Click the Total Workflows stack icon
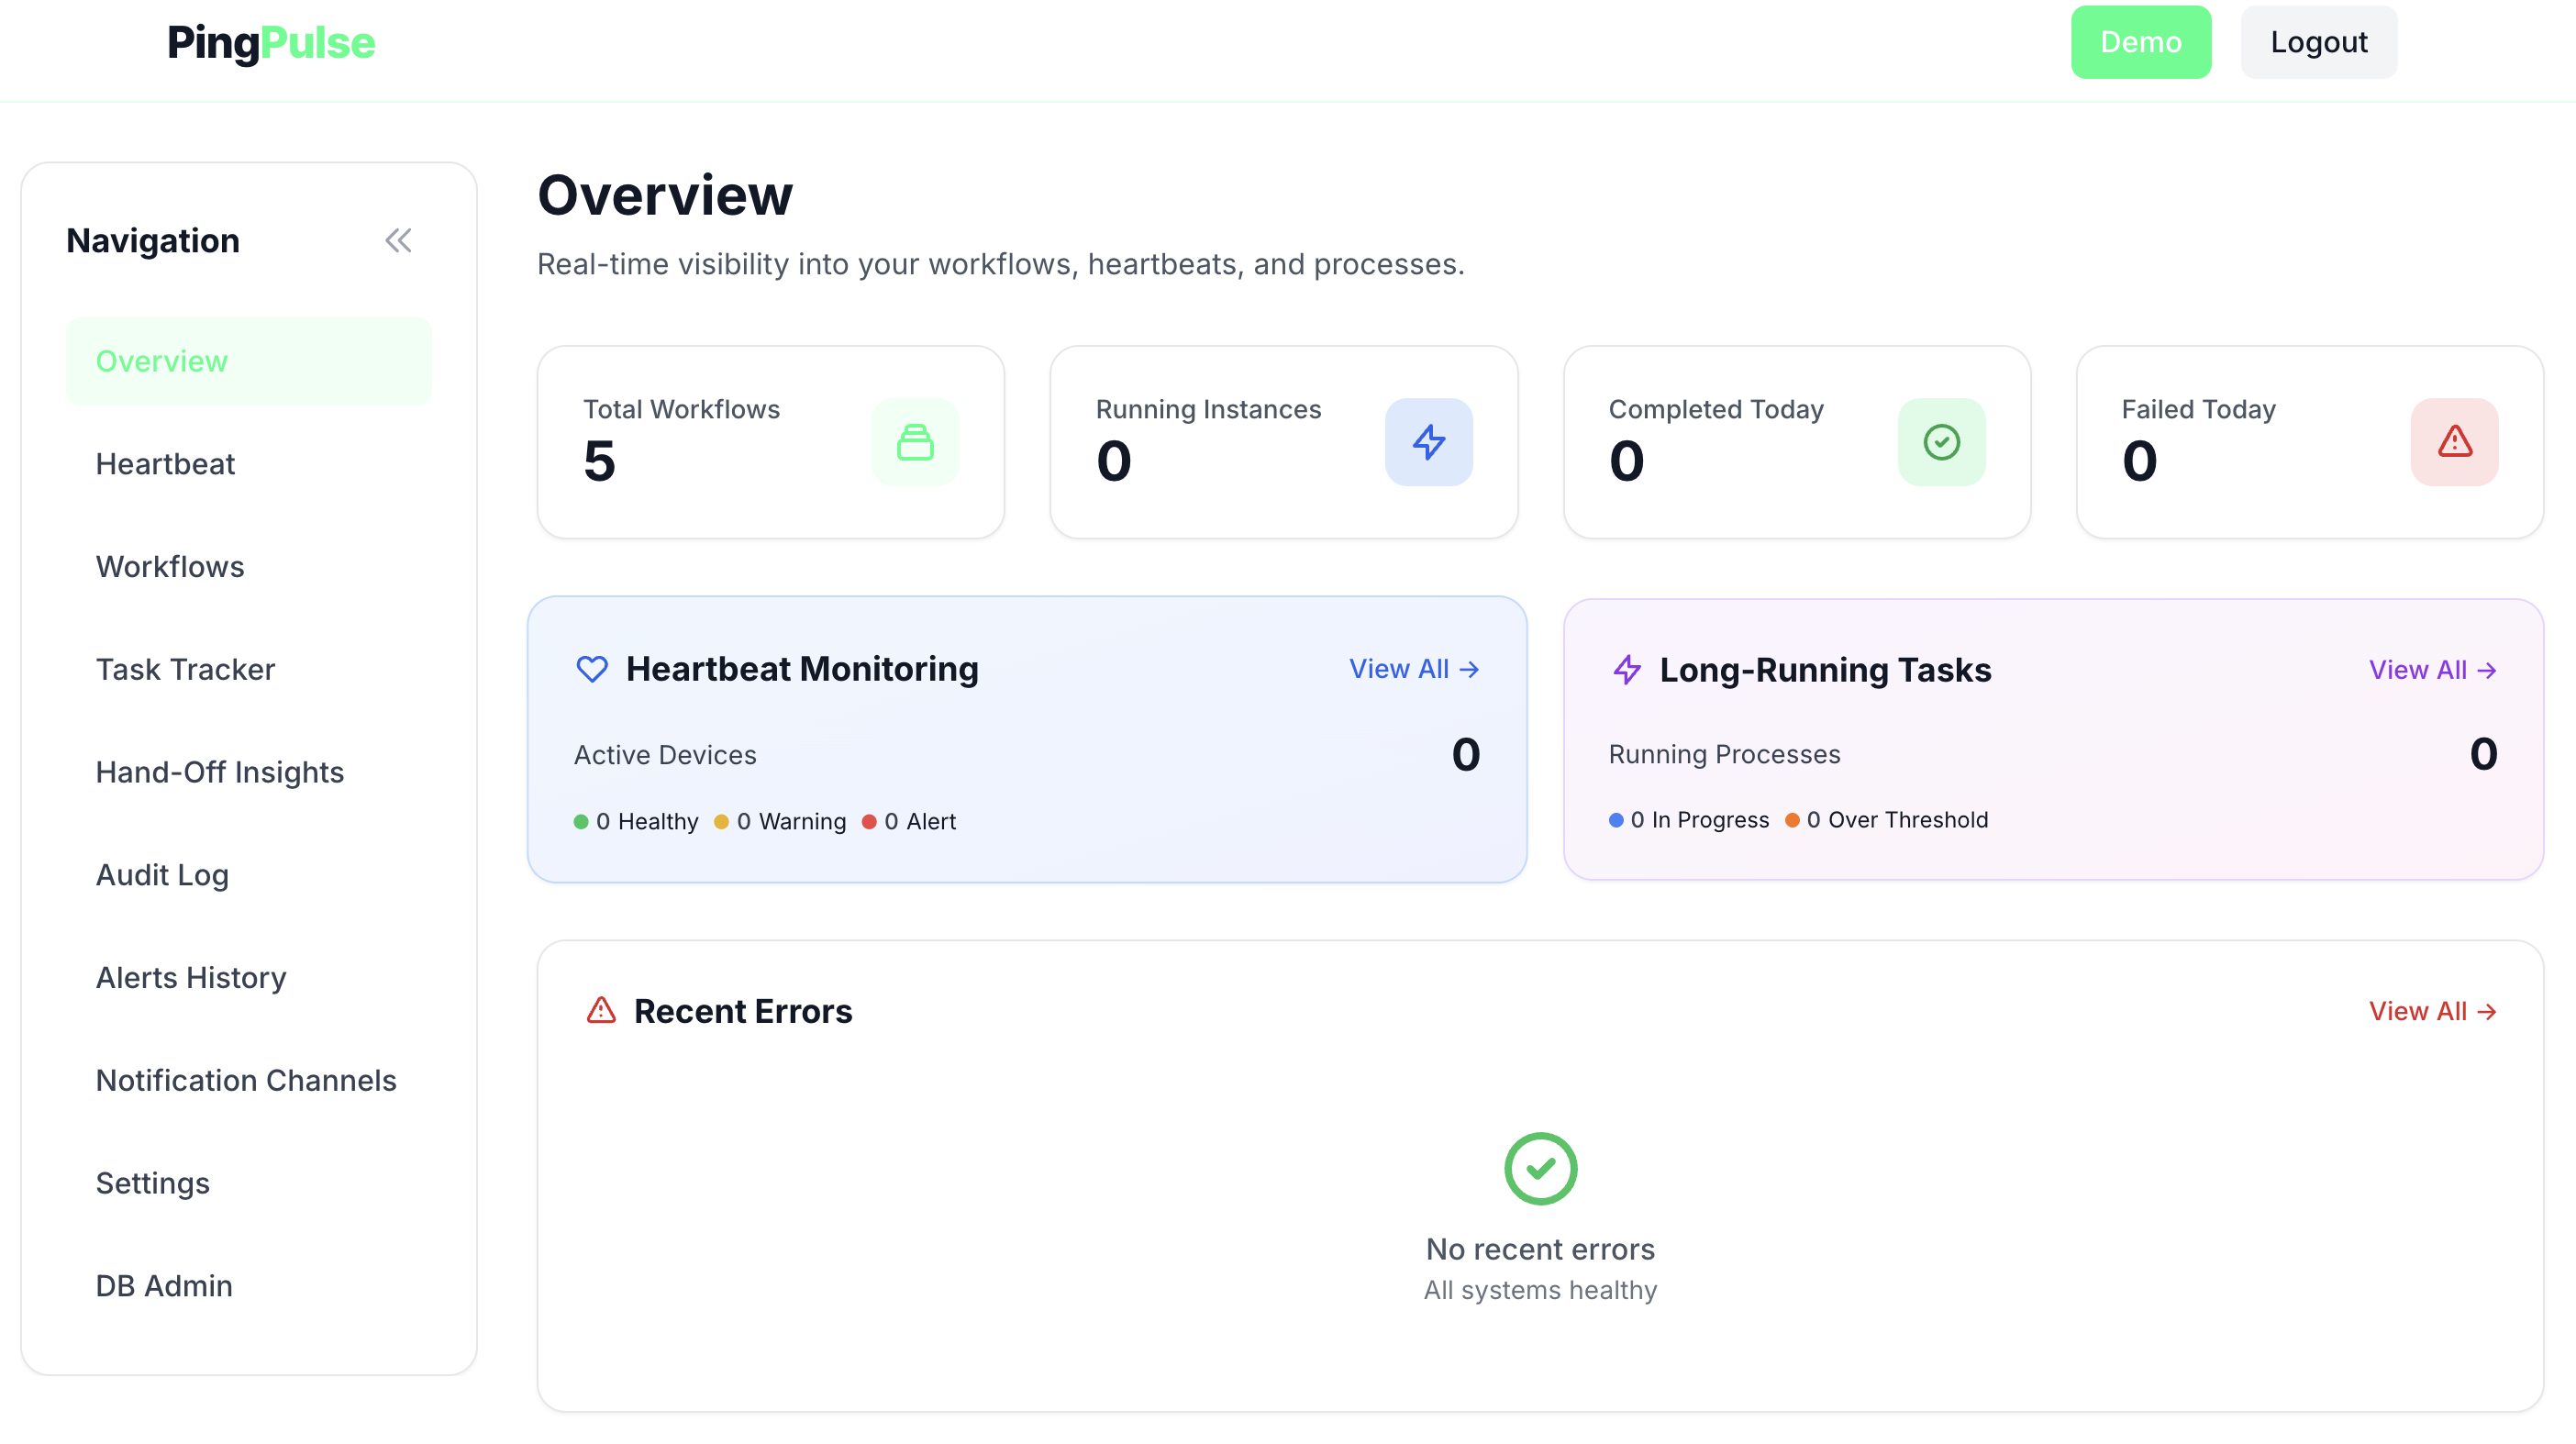The height and width of the screenshot is (1444, 2576). (x=915, y=442)
